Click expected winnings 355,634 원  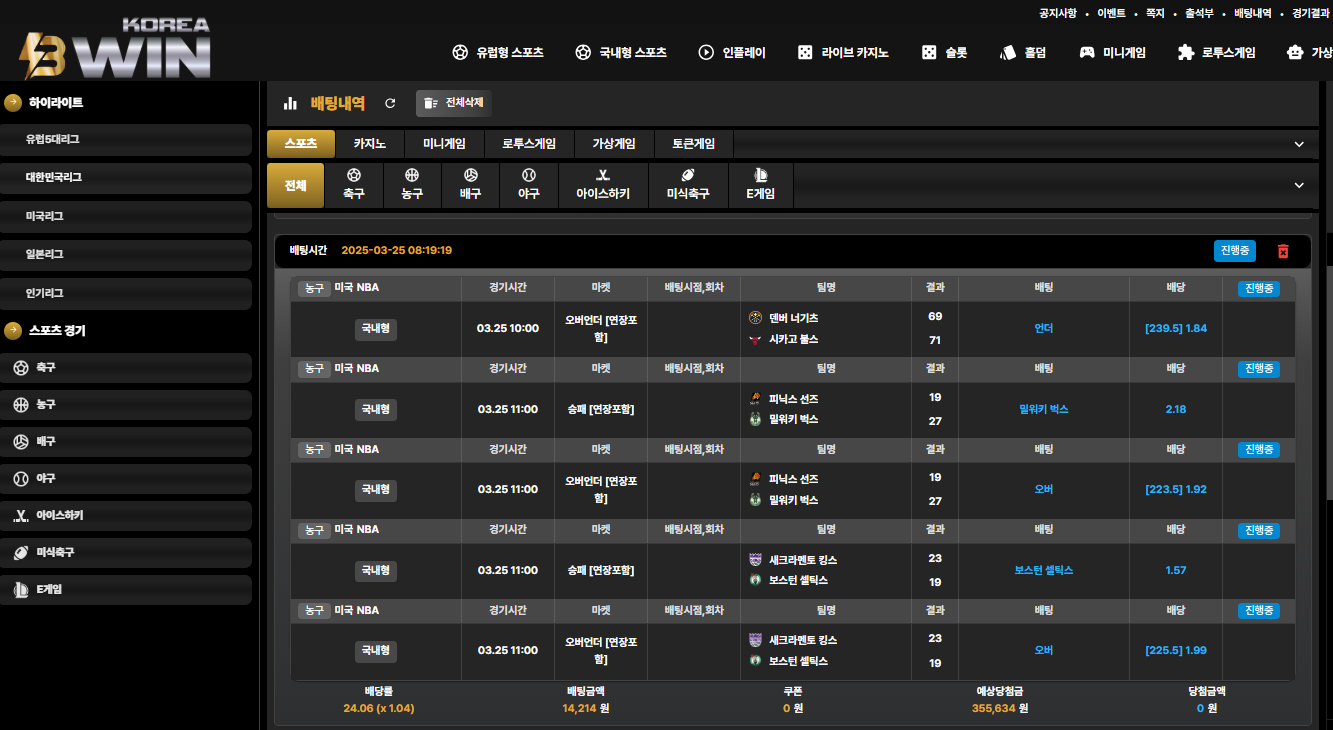1000,708
